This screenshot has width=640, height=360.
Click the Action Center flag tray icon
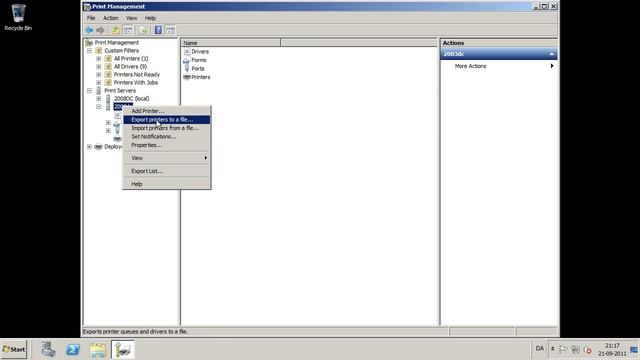click(563, 349)
